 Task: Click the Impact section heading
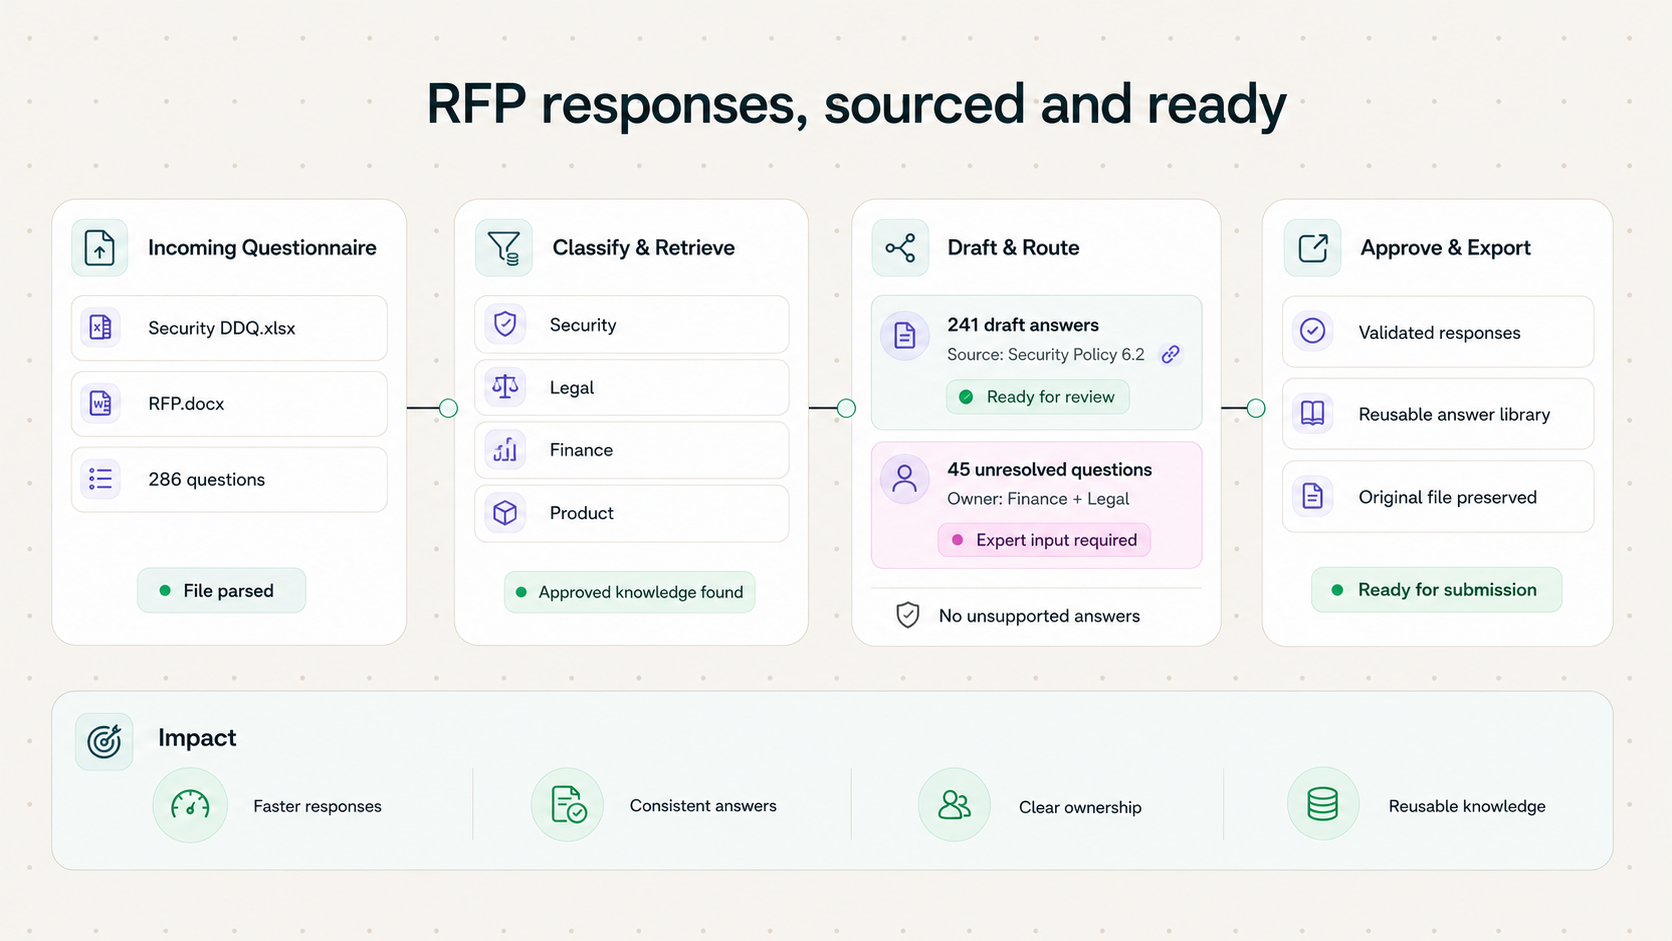[197, 738]
